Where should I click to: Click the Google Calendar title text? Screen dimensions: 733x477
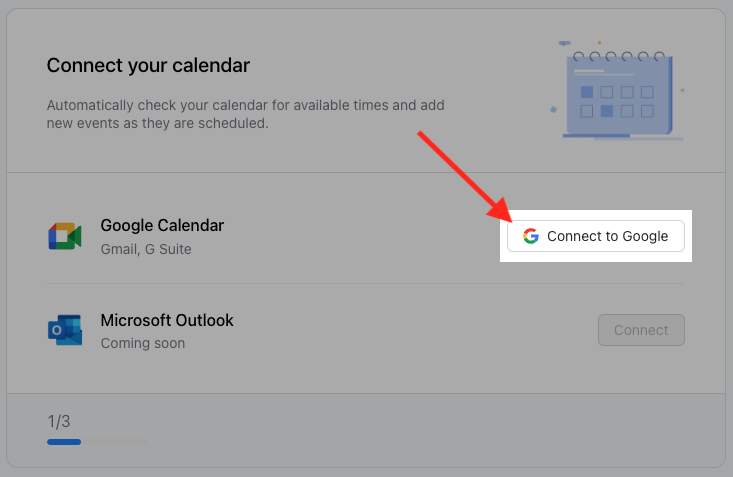[x=162, y=226]
